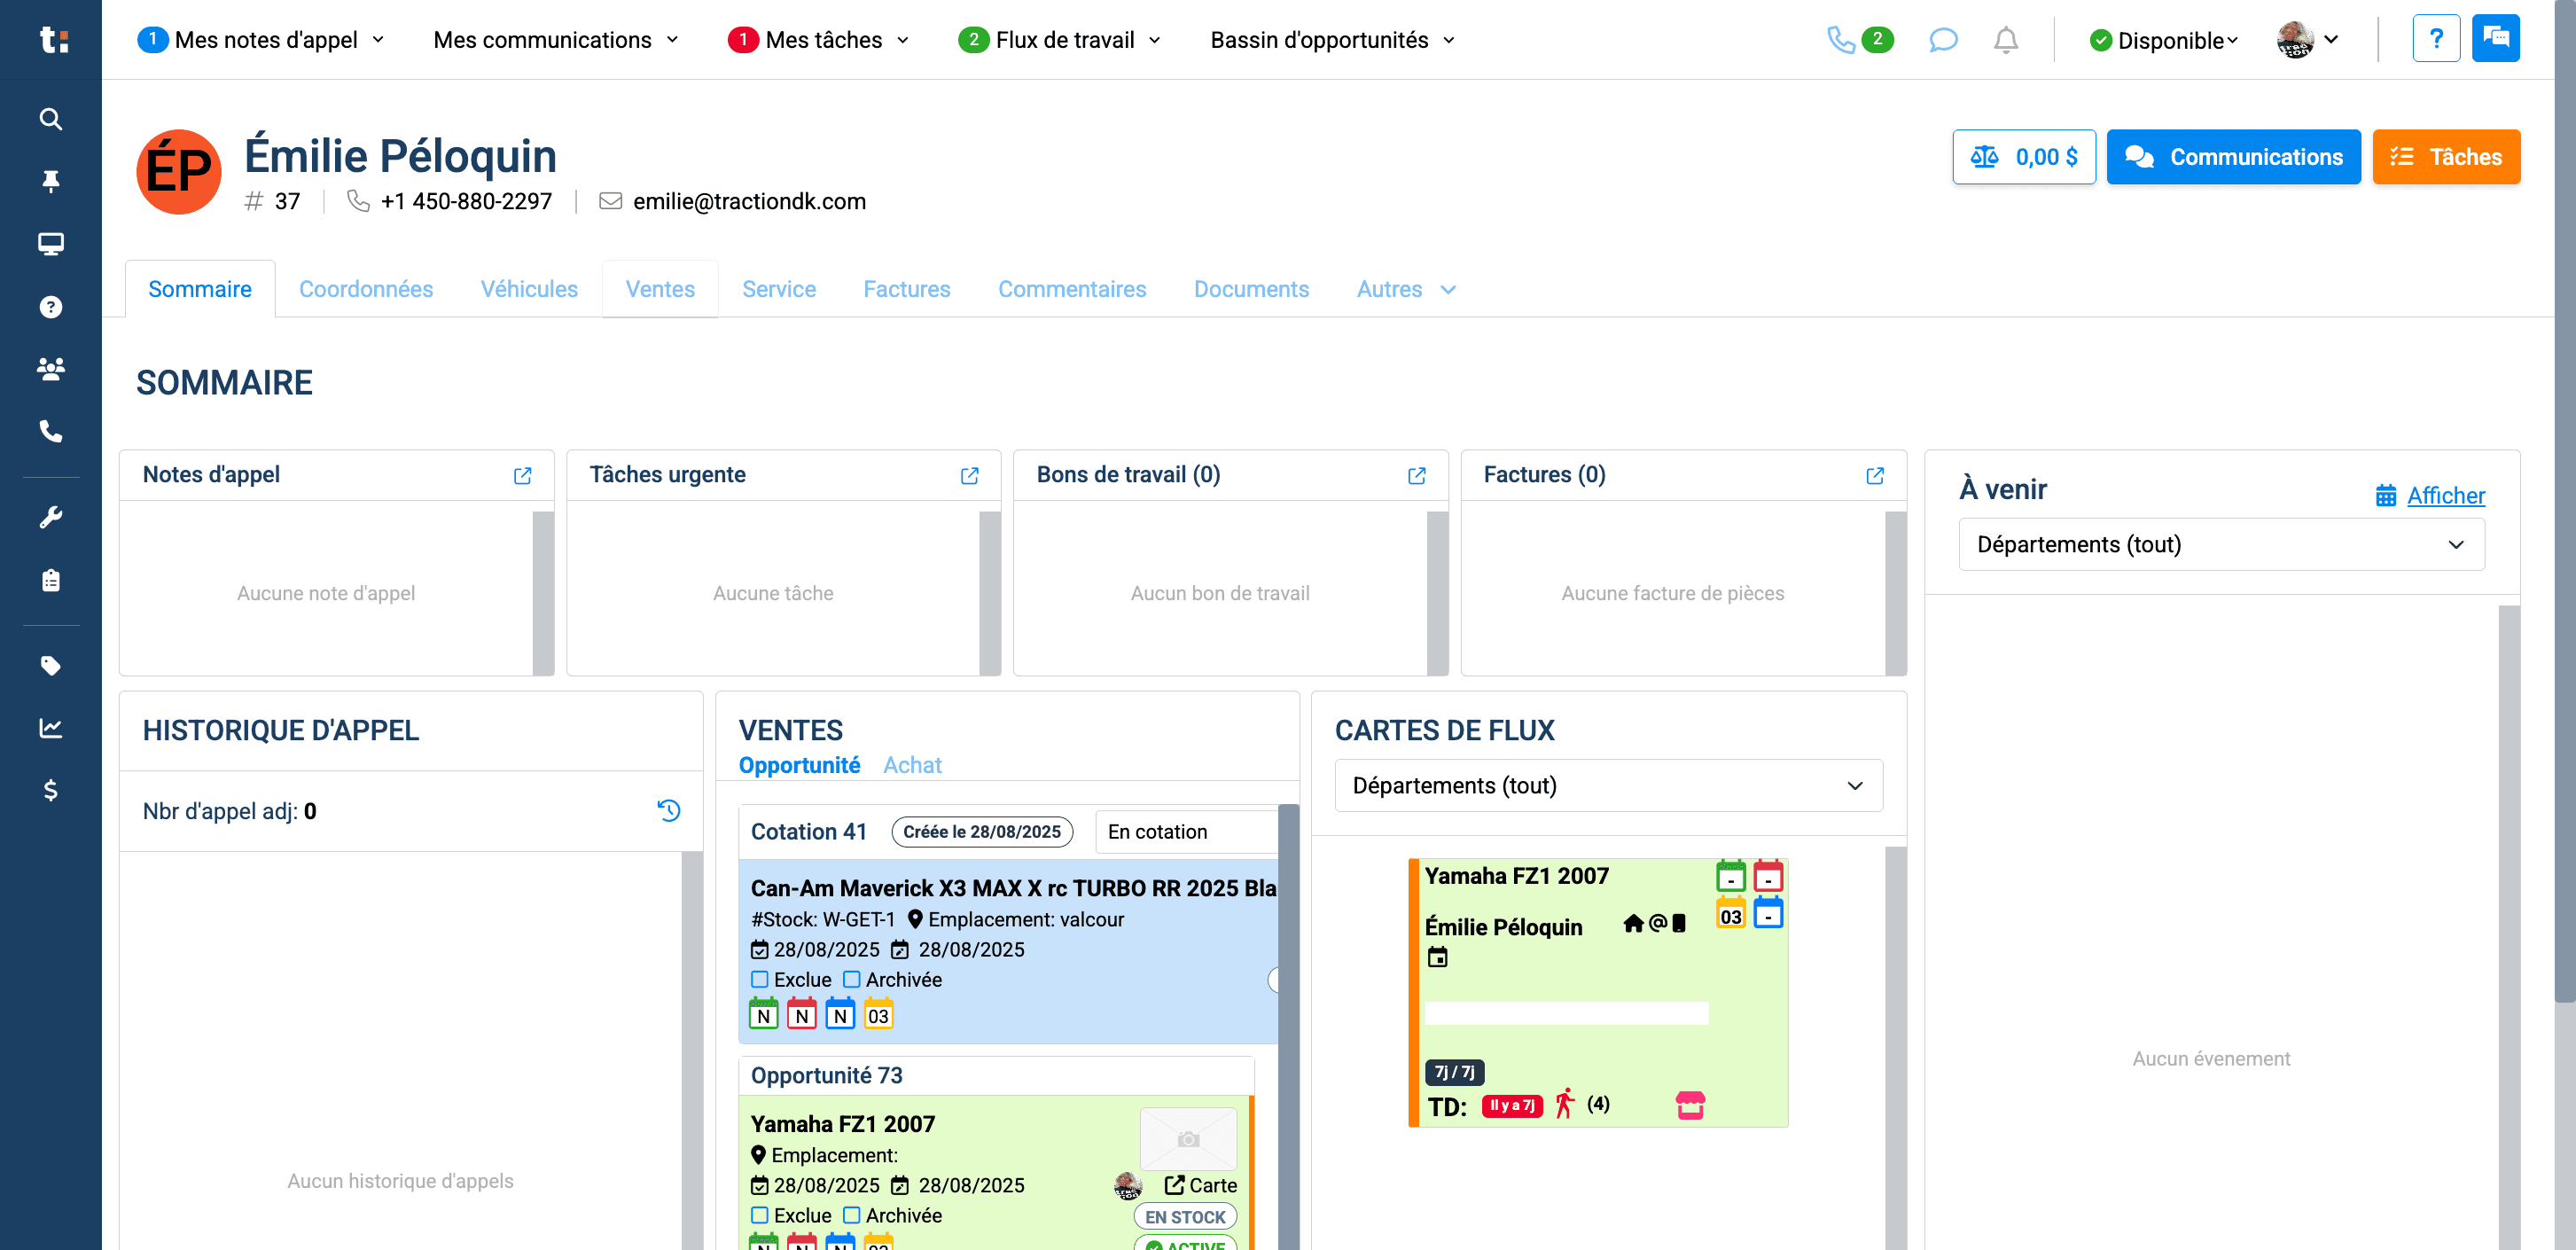Switch to the Coordonnées tab

pyautogui.click(x=366, y=290)
